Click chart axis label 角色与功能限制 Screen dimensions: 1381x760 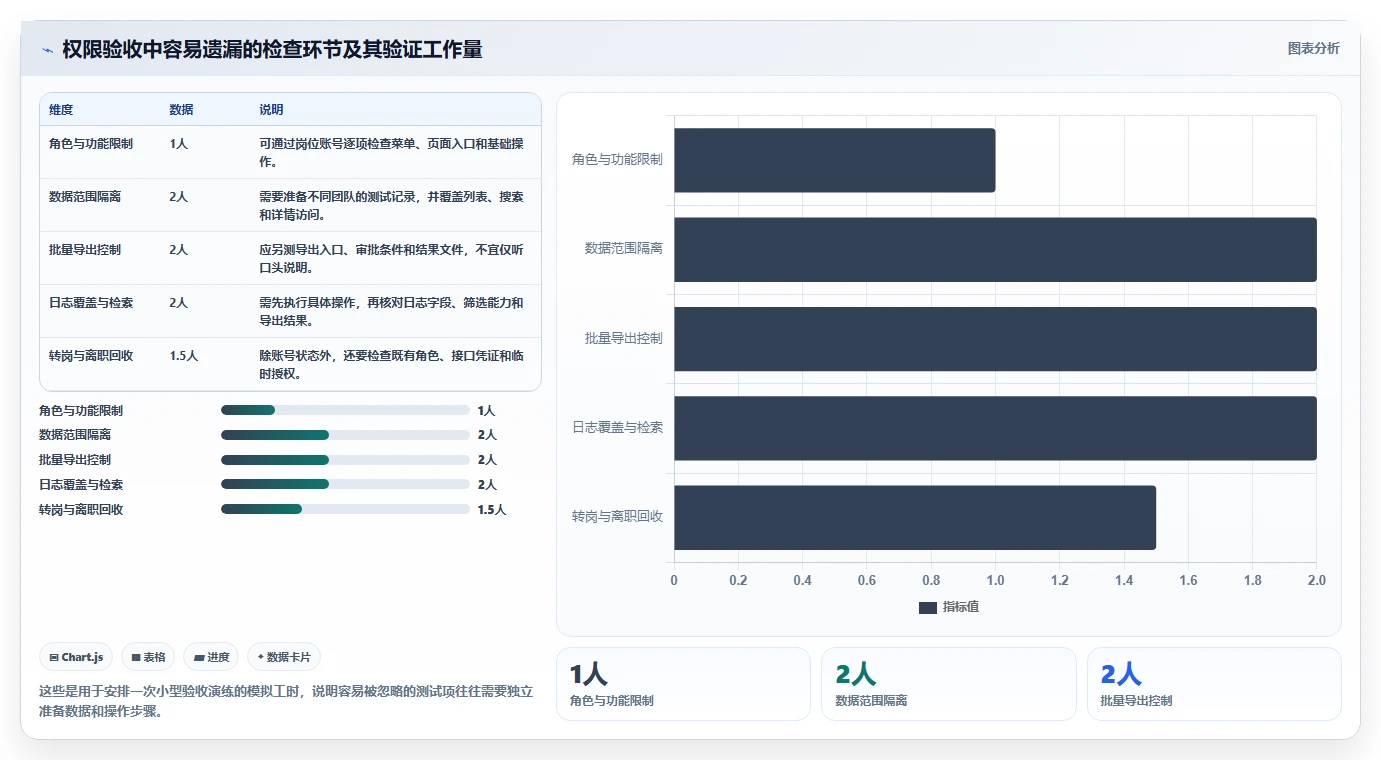tap(617, 159)
